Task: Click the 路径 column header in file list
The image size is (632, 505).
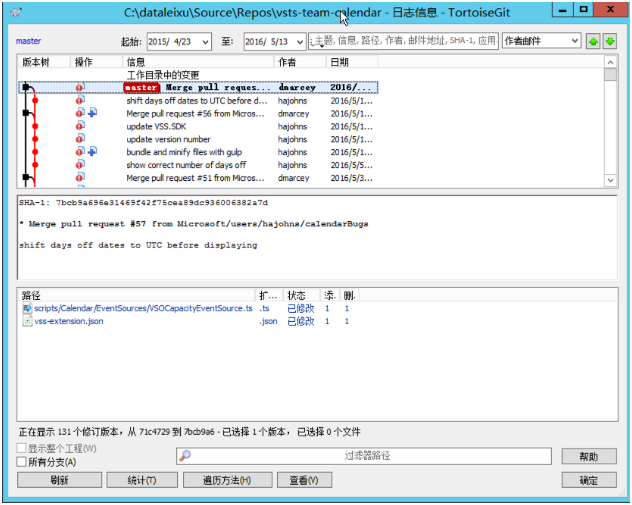Action: pyautogui.click(x=136, y=295)
